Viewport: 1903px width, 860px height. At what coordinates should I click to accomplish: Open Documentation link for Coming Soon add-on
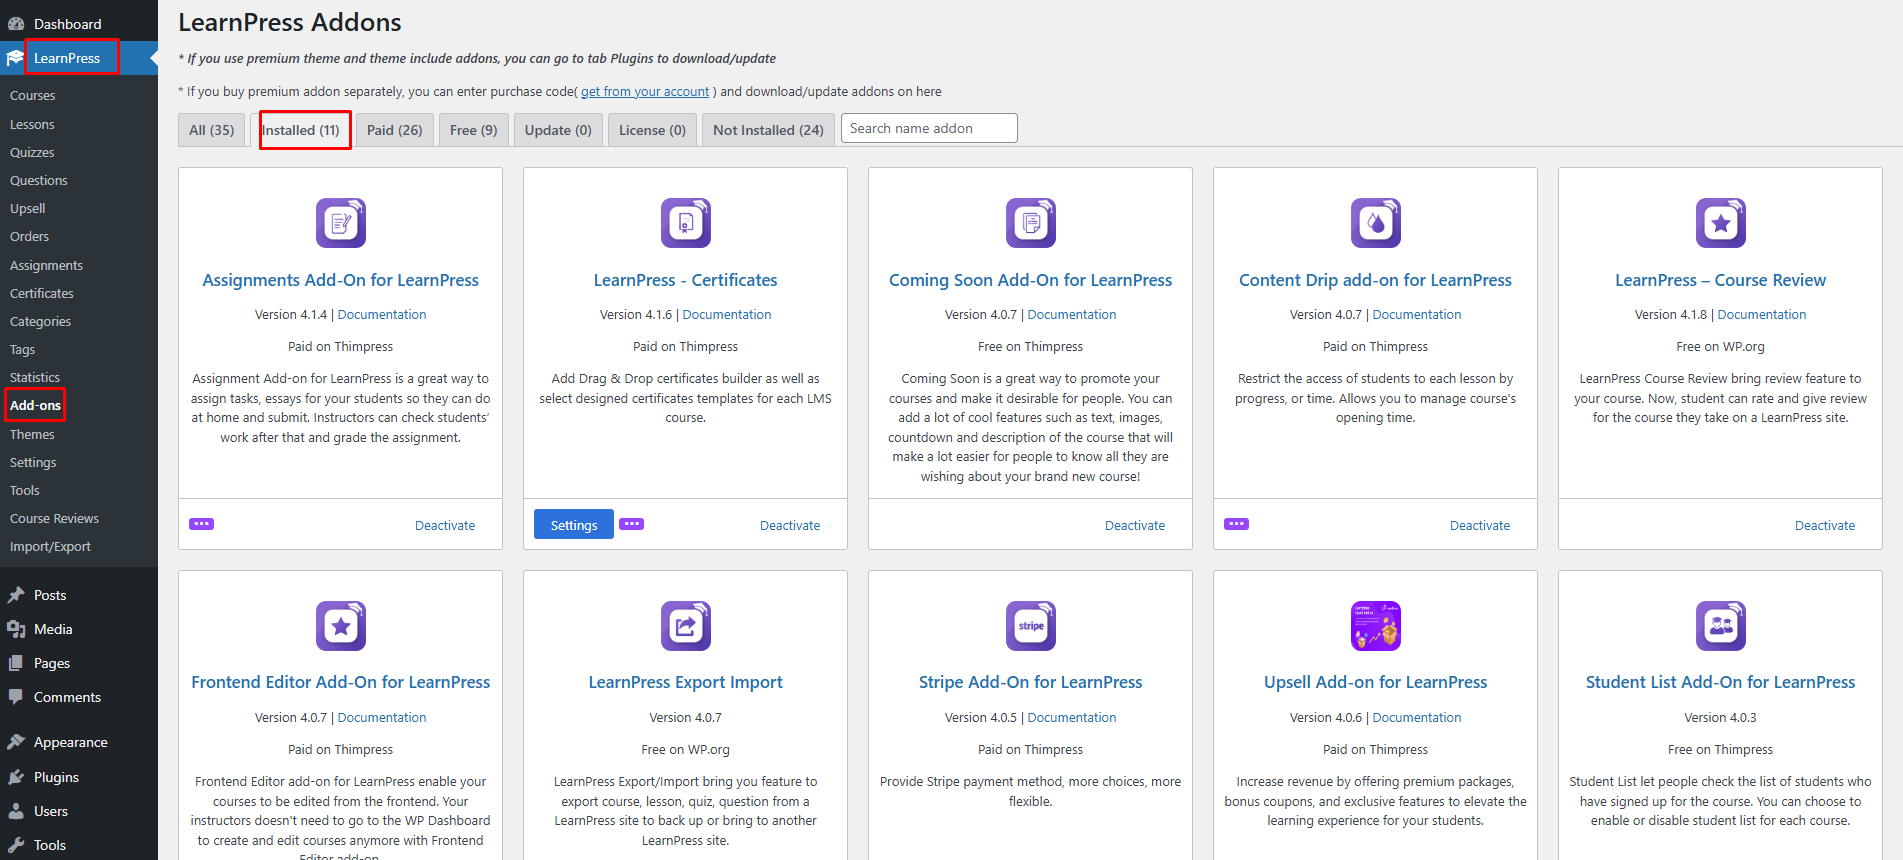click(1072, 314)
